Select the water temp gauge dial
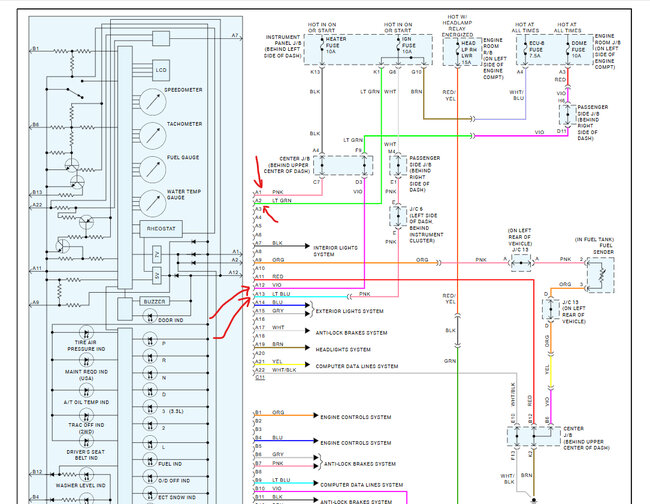Screen dimensions: 650x504 pyautogui.click(x=153, y=204)
